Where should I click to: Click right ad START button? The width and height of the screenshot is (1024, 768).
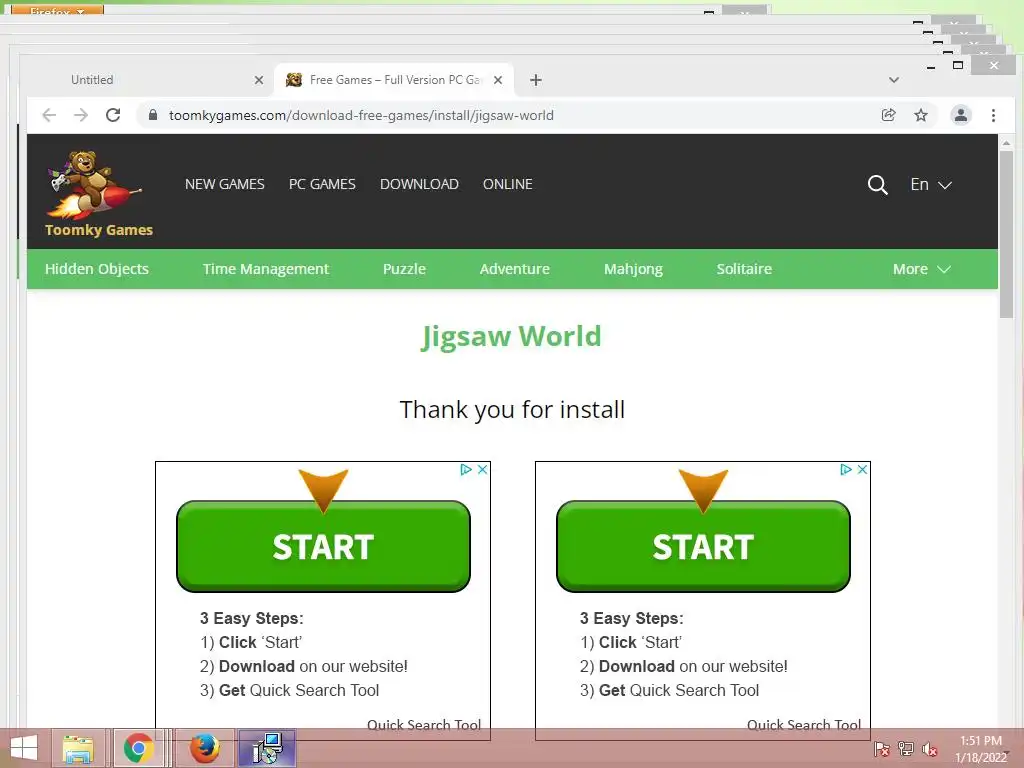point(703,547)
